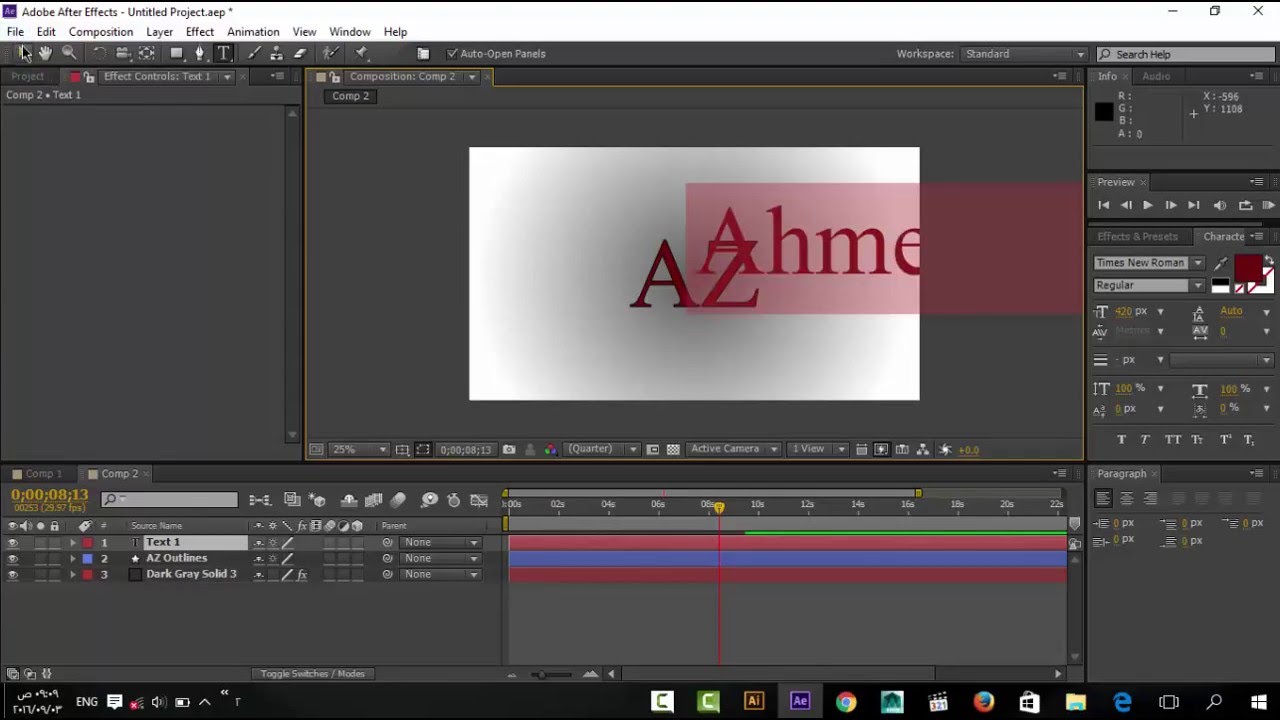Toggle Faux Bold in Character panel
This screenshot has height=720, width=1280.
pos(1121,440)
